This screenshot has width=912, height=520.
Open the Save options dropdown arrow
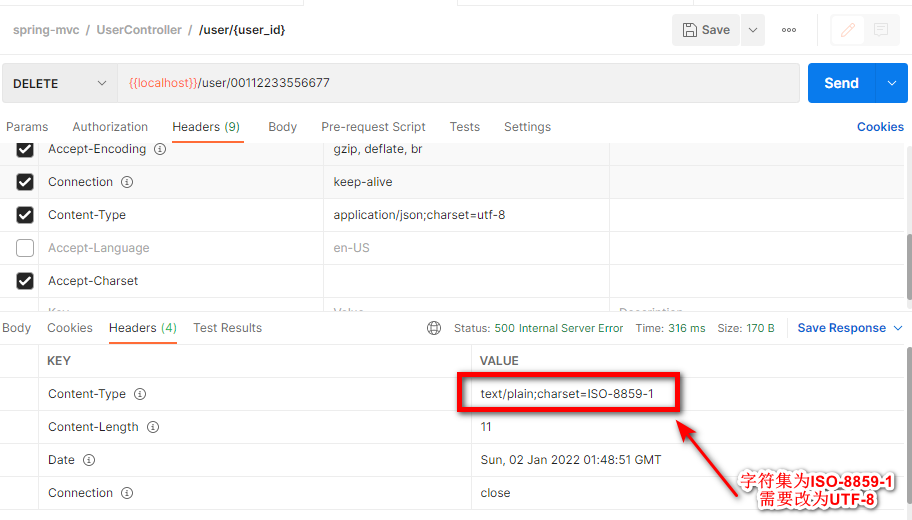753,30
